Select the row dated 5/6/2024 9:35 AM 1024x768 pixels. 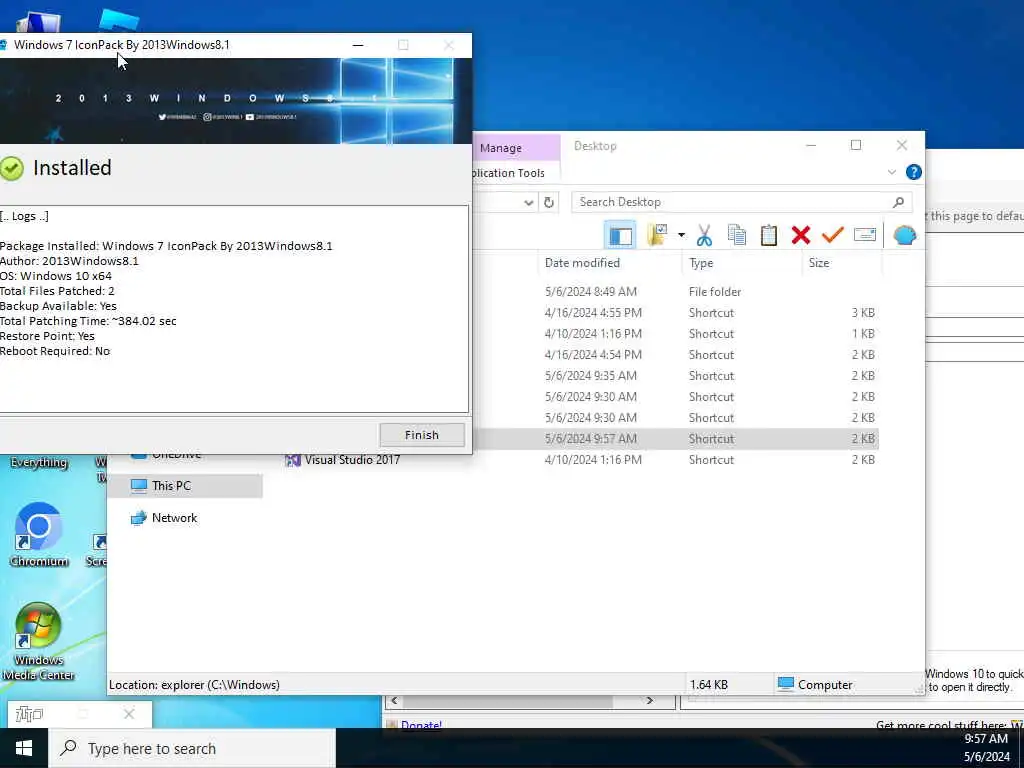tap(675, 376)
